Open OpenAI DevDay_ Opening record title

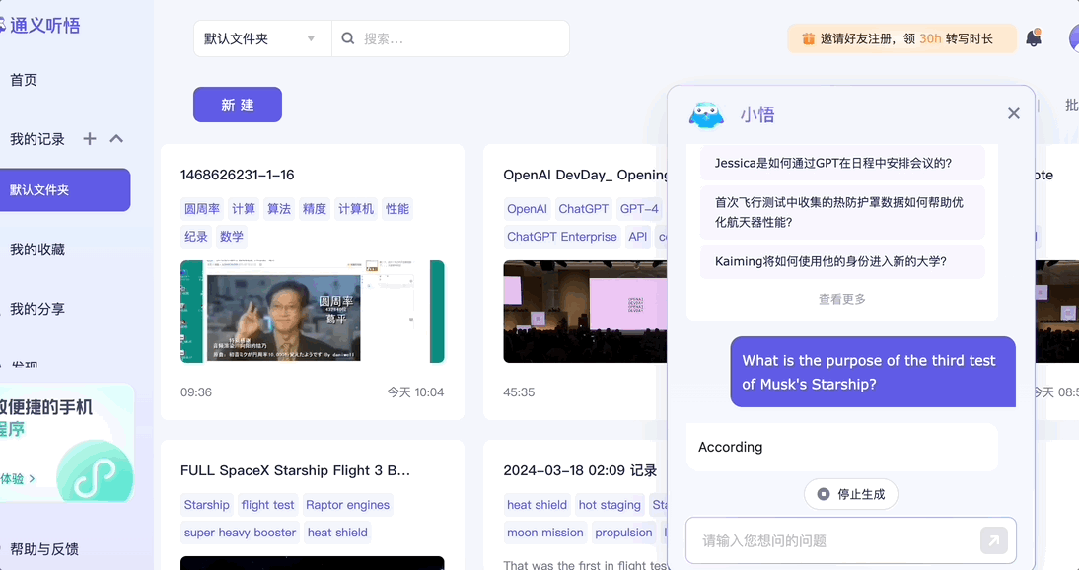586,175
